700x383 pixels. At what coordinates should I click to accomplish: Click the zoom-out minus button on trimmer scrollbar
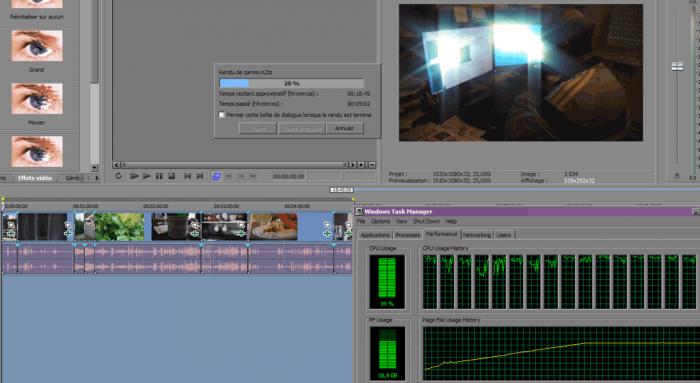(372, 165)
